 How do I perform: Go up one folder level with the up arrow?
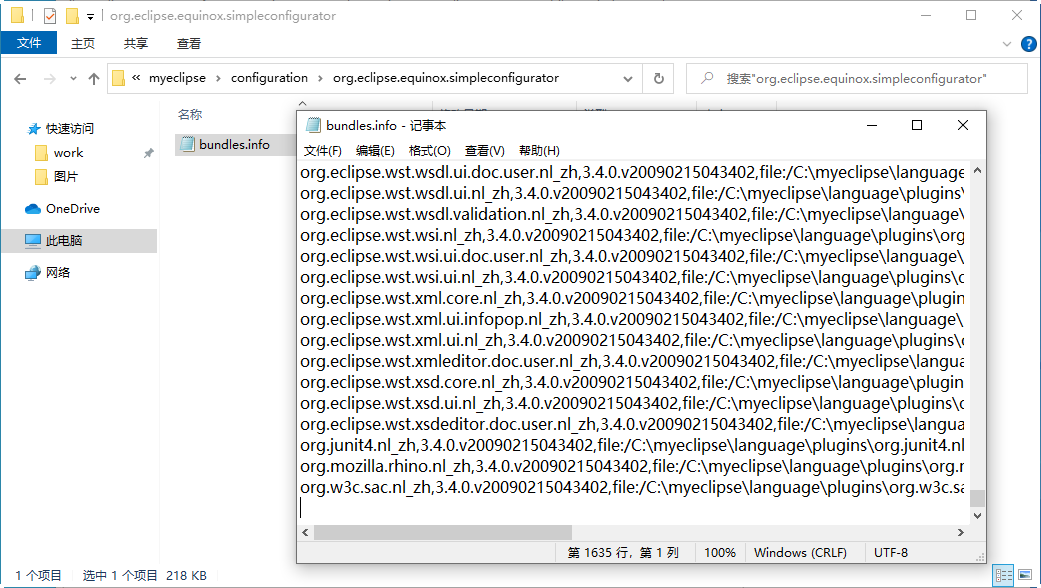(94, 78)
